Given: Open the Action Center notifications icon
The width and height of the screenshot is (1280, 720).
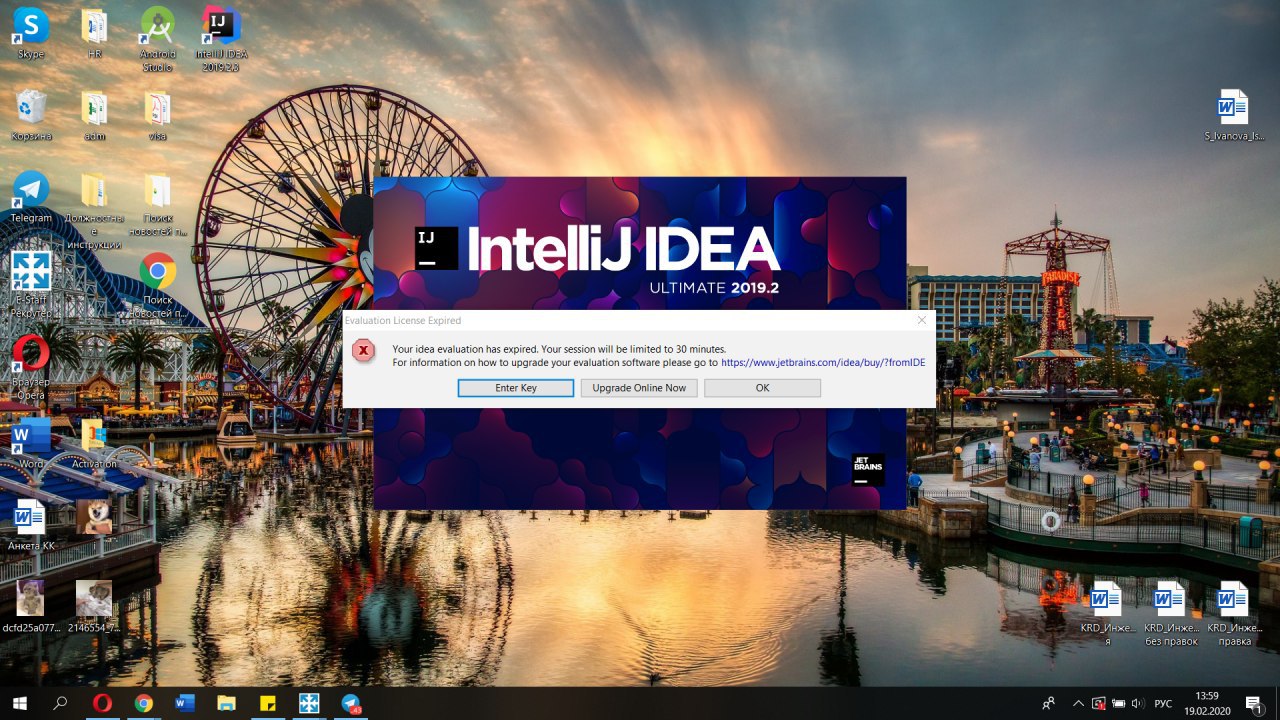Looking at the screenshot, I should coord(1253,703).
